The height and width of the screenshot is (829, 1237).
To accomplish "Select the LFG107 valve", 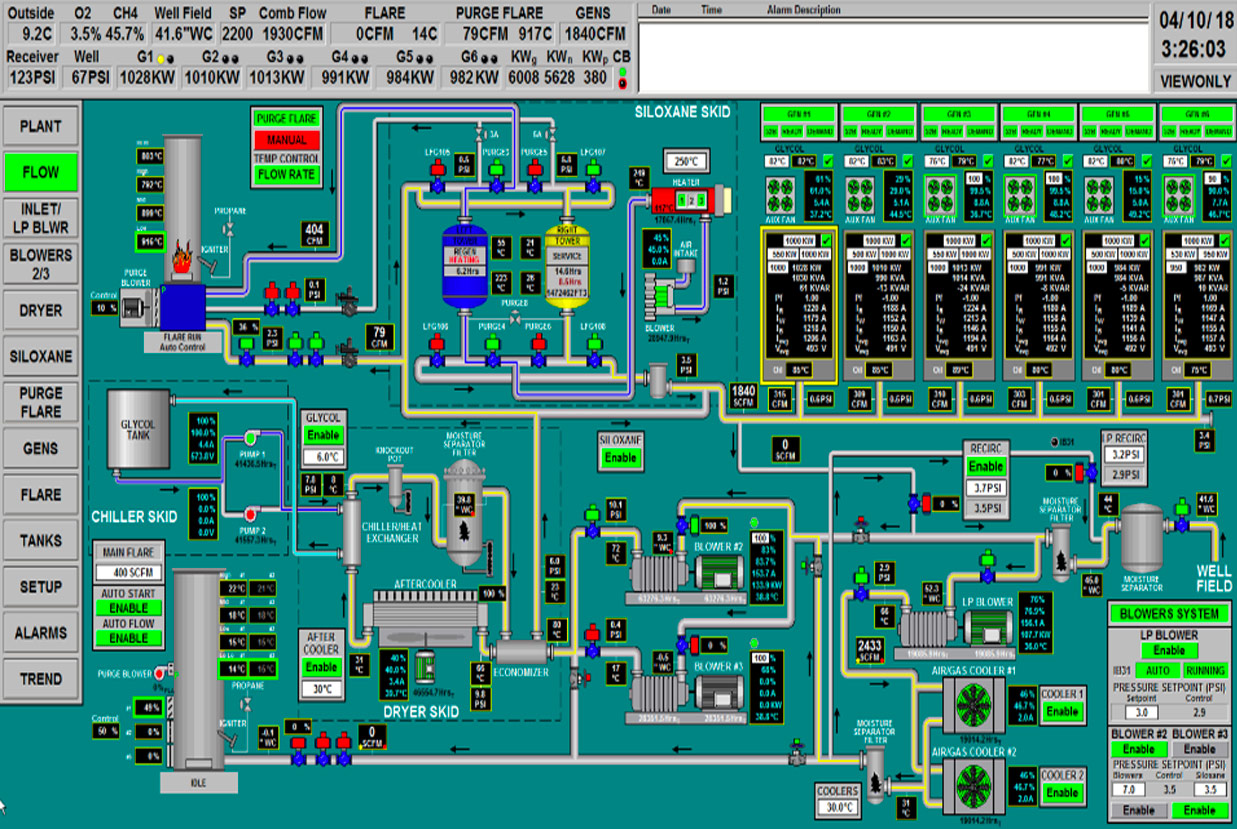I will (593, 175).
